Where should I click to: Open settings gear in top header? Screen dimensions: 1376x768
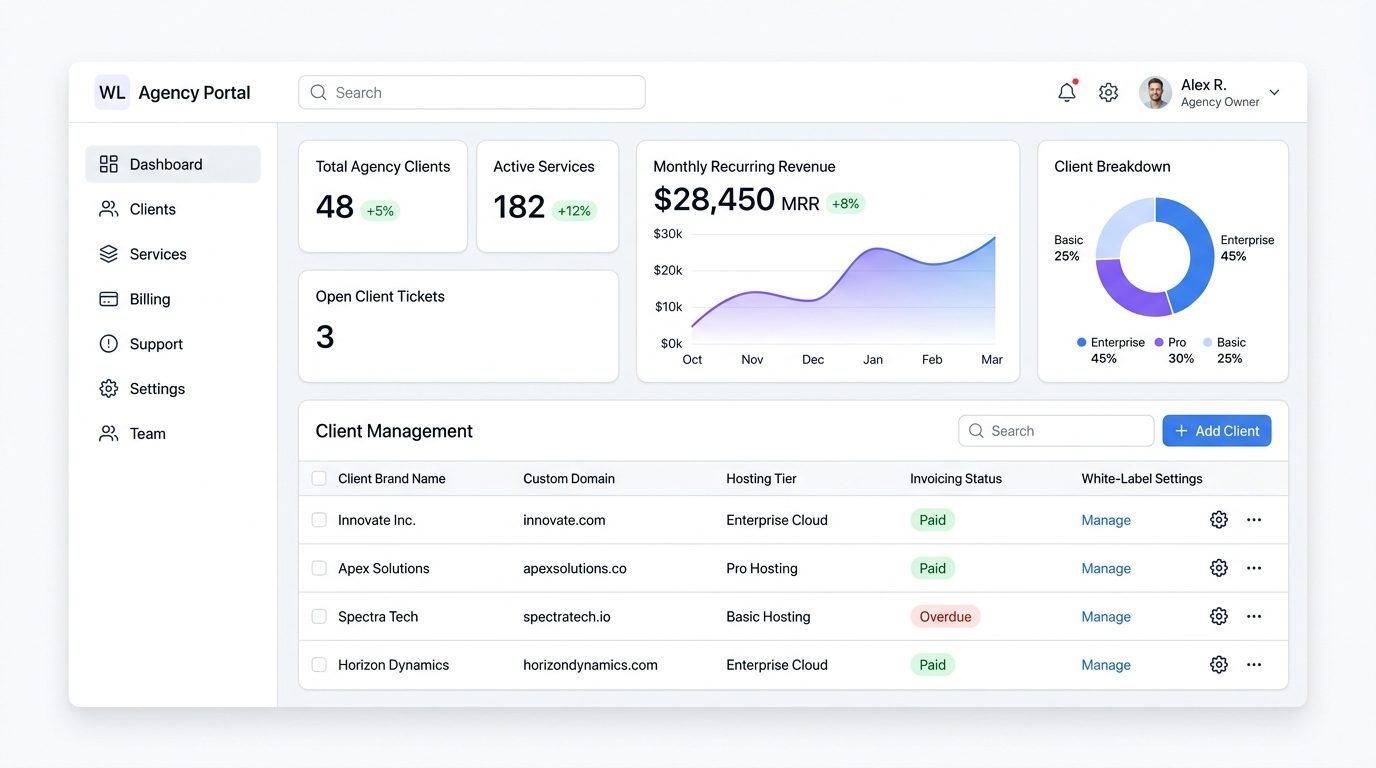click(x=1108, y=92)
